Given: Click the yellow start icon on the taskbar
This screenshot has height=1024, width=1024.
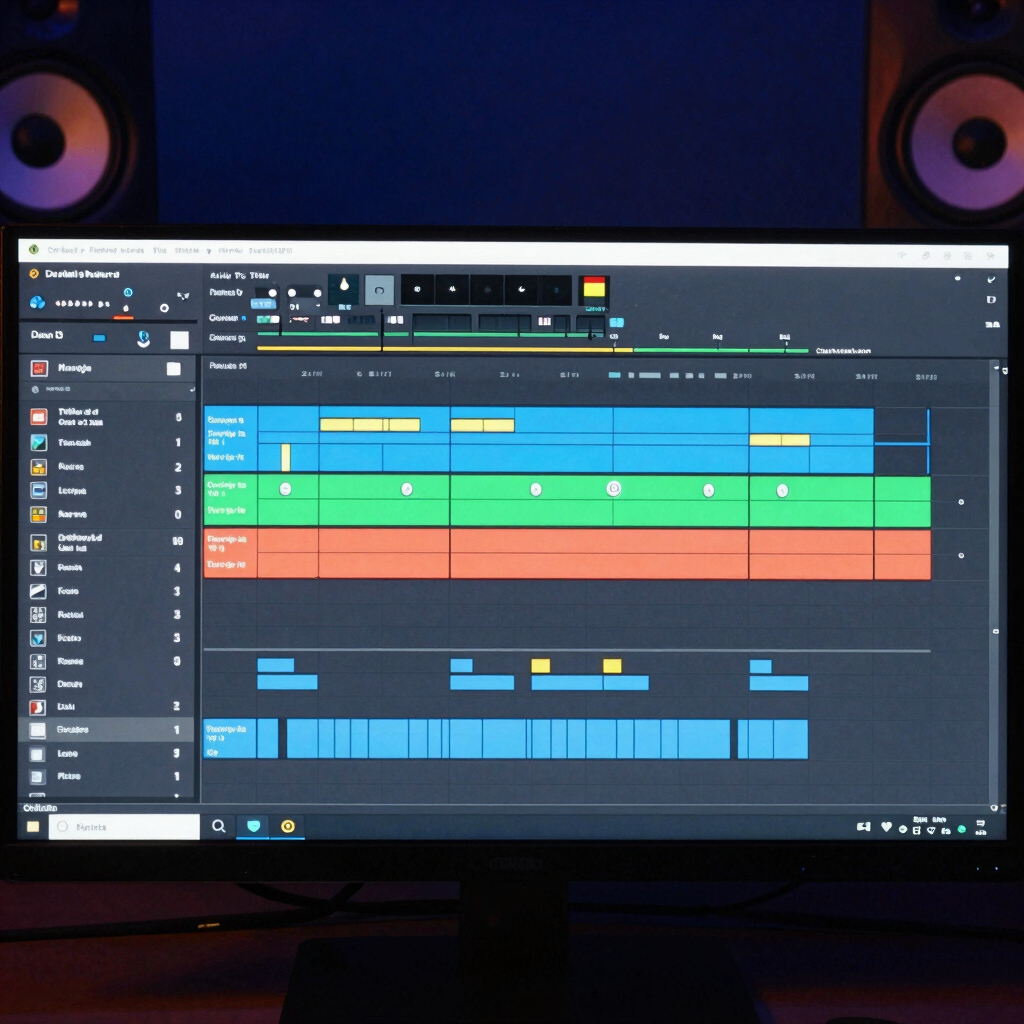Looking at the screenshot, I should coord(33,827).
